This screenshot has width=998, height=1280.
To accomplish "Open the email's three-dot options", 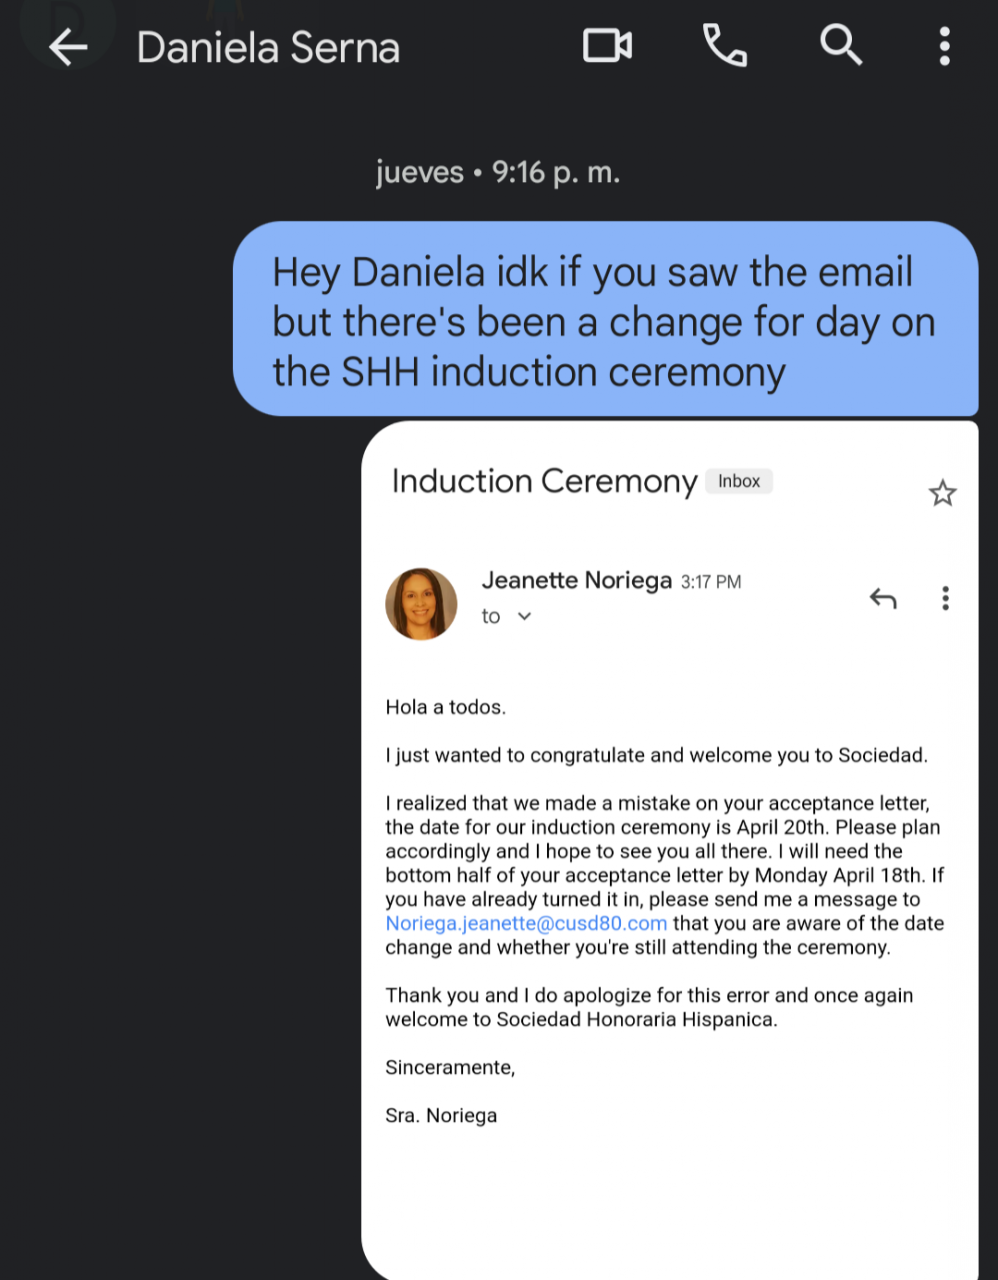I will [x=945, y=598].
